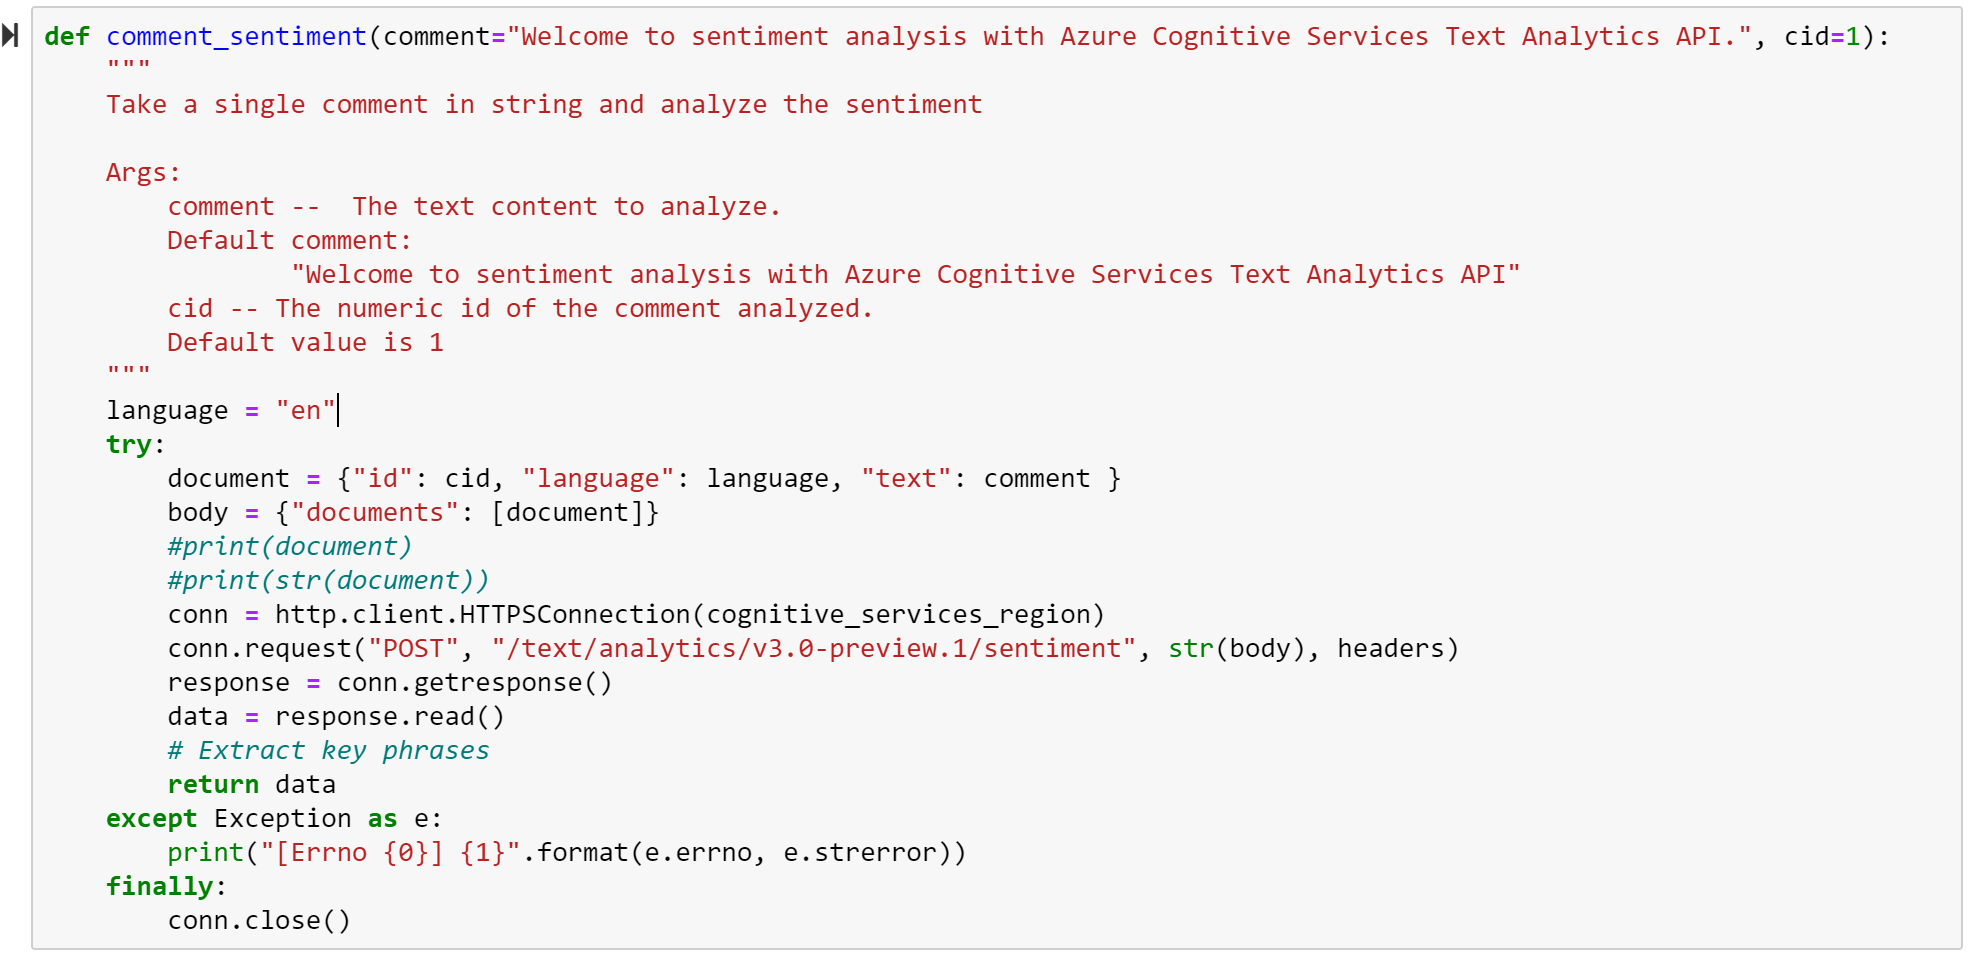Click the "[Errno {0}] {1}" format string
Viewport: 1971px width, 955px height.
point(390,853)
